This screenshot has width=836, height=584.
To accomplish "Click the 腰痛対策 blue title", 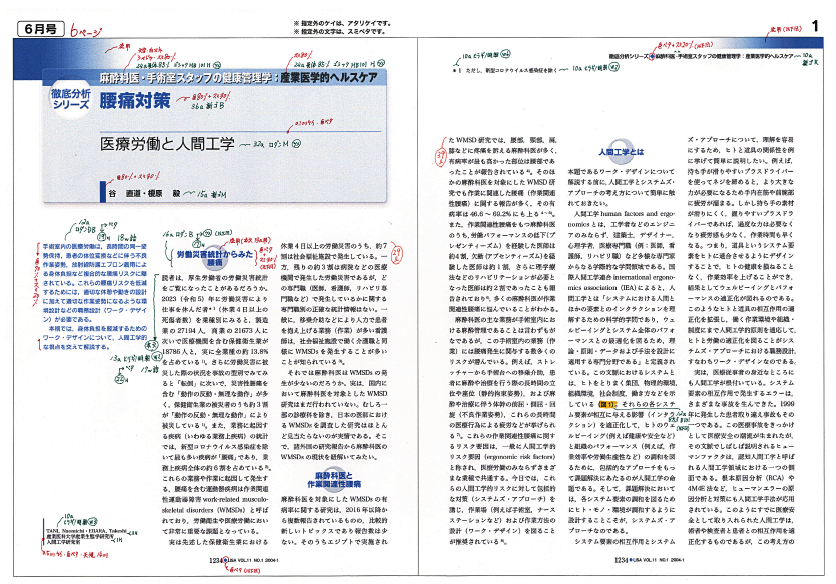I will [135, 103].
